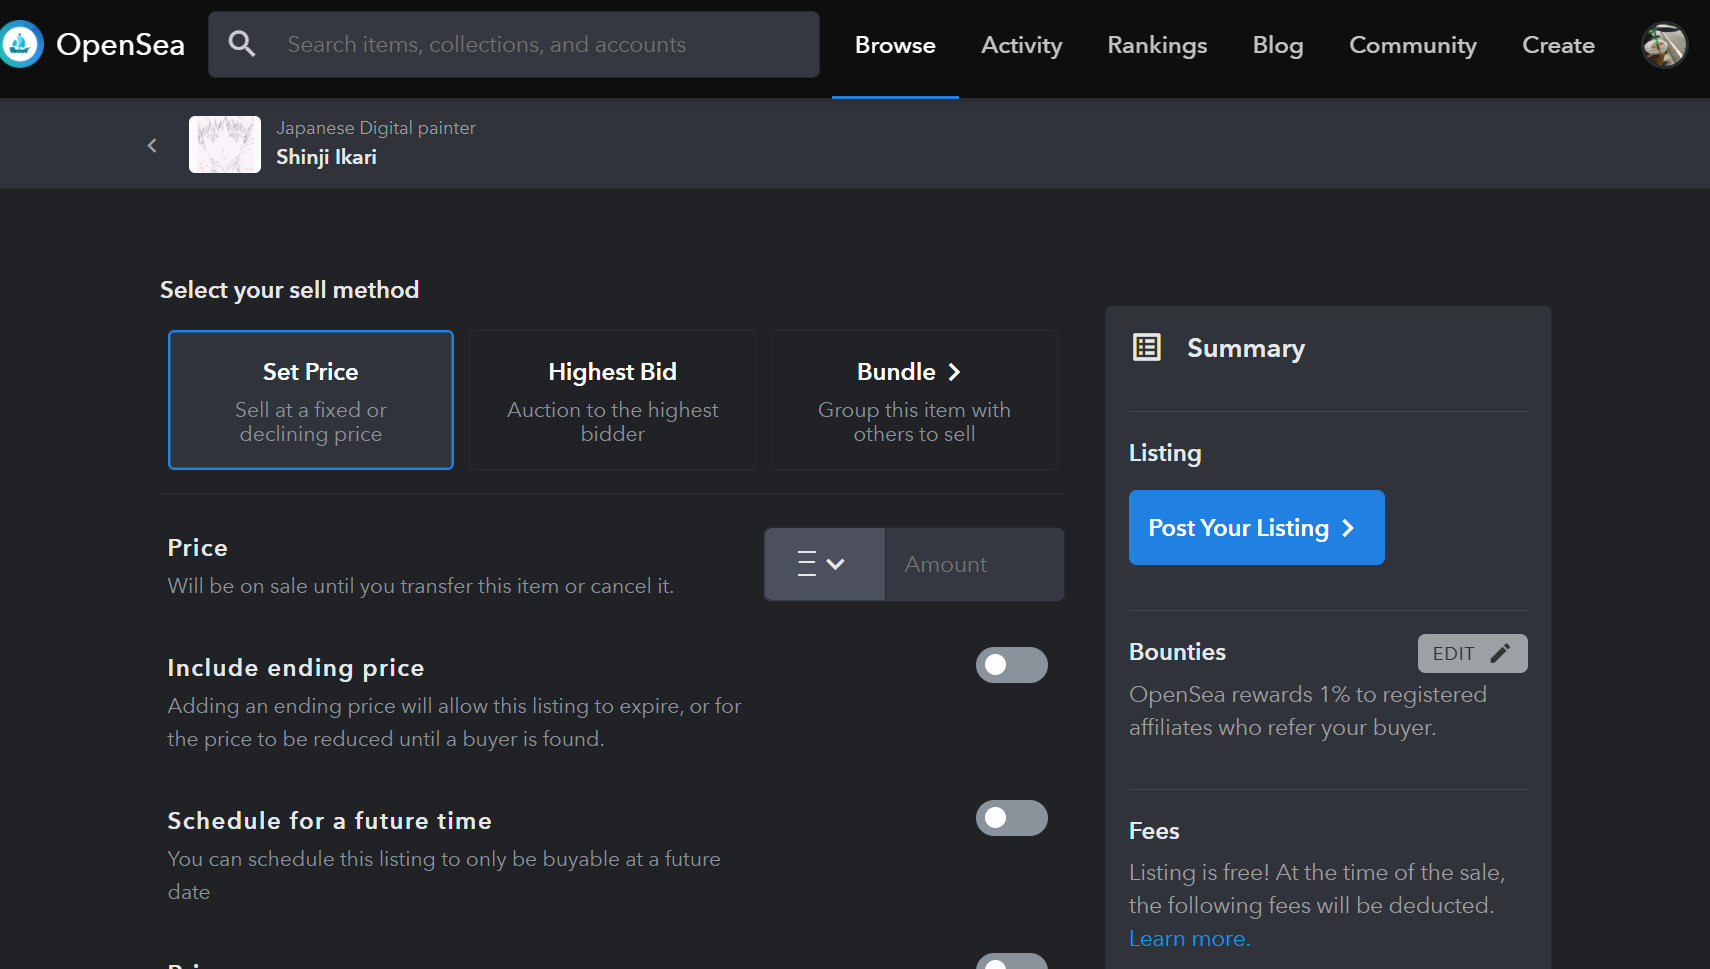1710x969 pixels.
Task: Expand the Bundle sell method option
Action: pos(914,400)
